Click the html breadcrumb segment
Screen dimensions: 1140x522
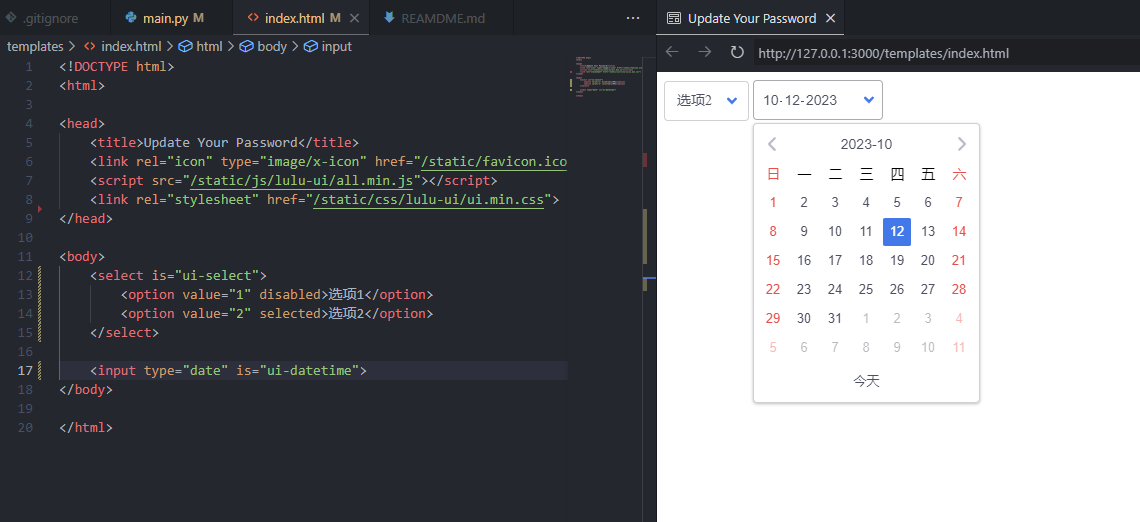coord(201,47)
